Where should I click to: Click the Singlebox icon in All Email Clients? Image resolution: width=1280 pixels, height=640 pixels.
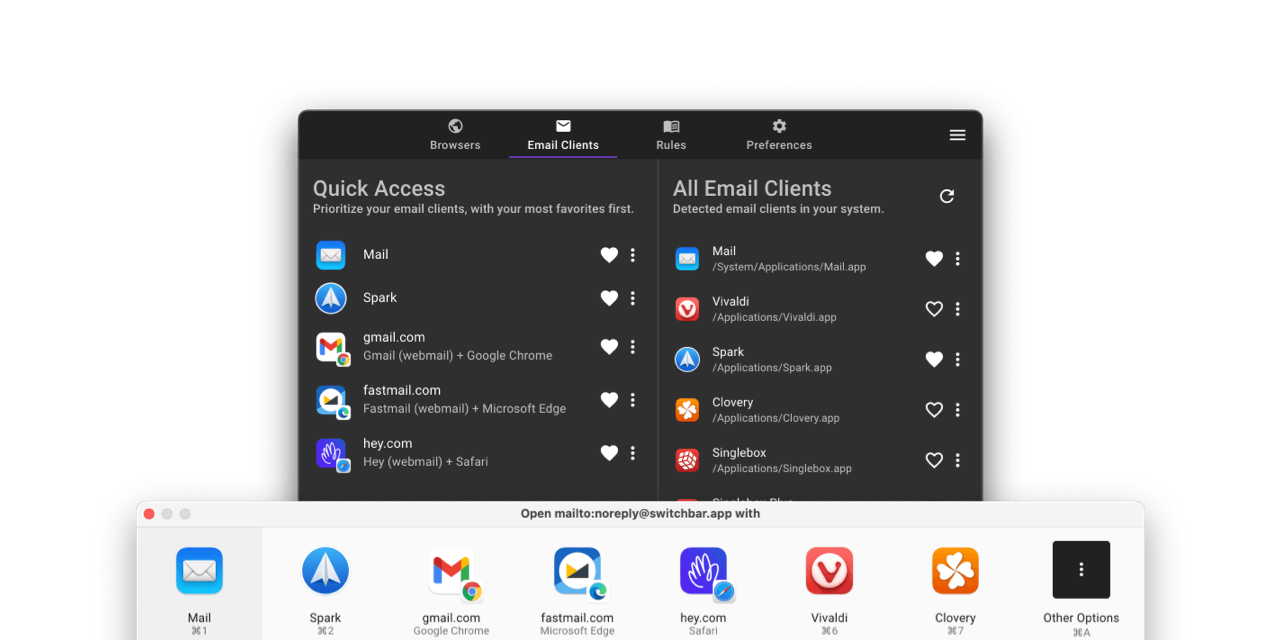(x=687, y=460)
